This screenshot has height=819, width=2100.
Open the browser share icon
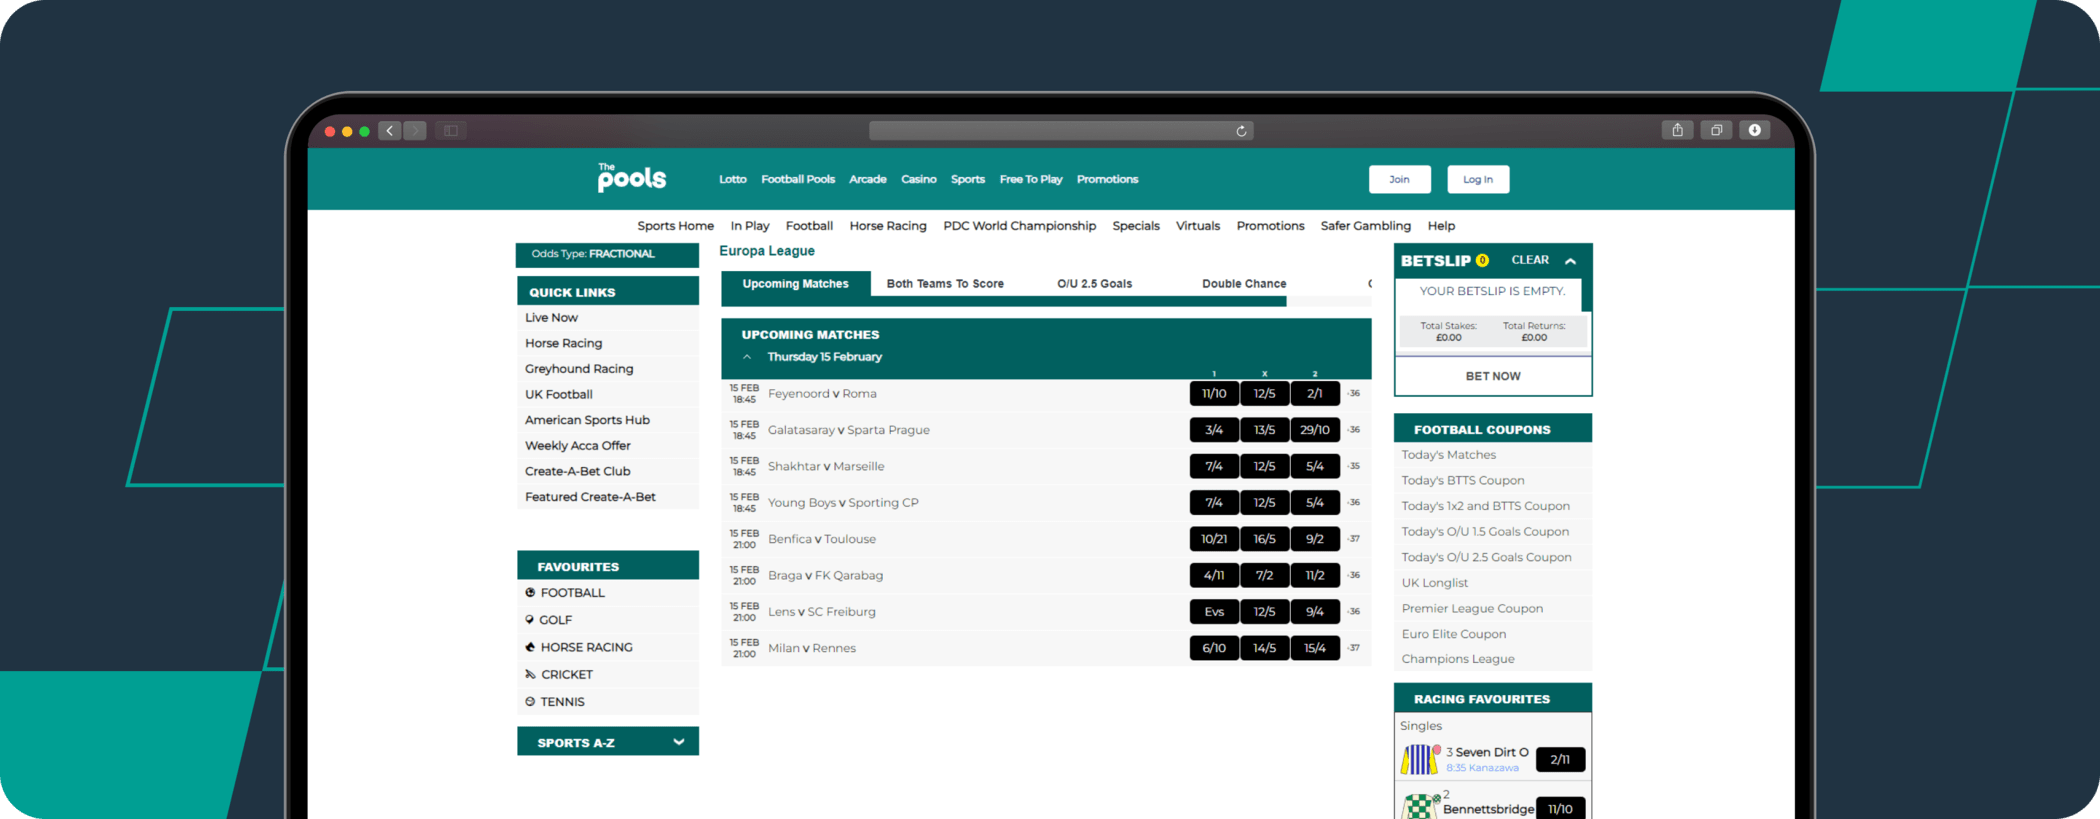(1678, 130)
